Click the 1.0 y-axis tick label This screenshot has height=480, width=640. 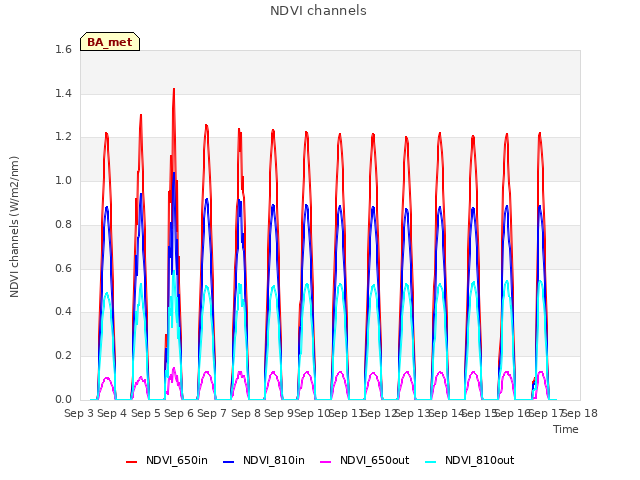coord(63,180)
